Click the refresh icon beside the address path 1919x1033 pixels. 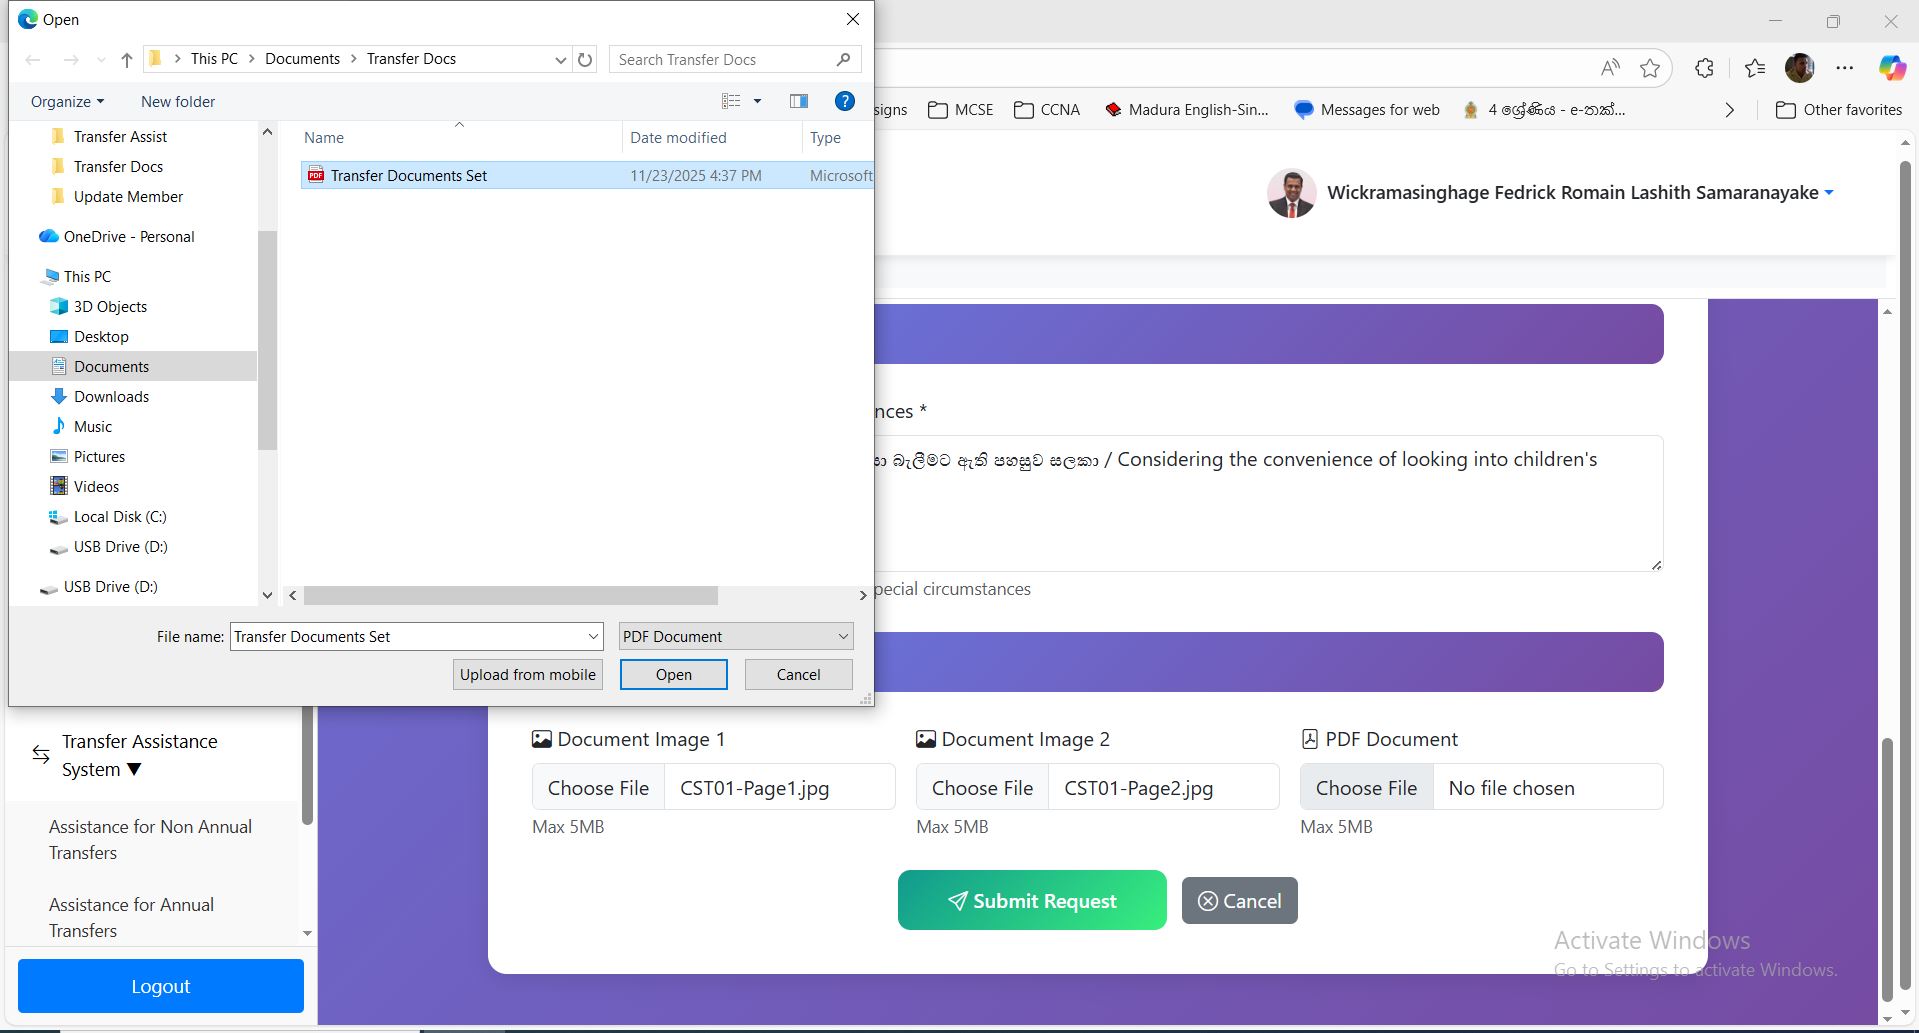(x=585, y=60)
